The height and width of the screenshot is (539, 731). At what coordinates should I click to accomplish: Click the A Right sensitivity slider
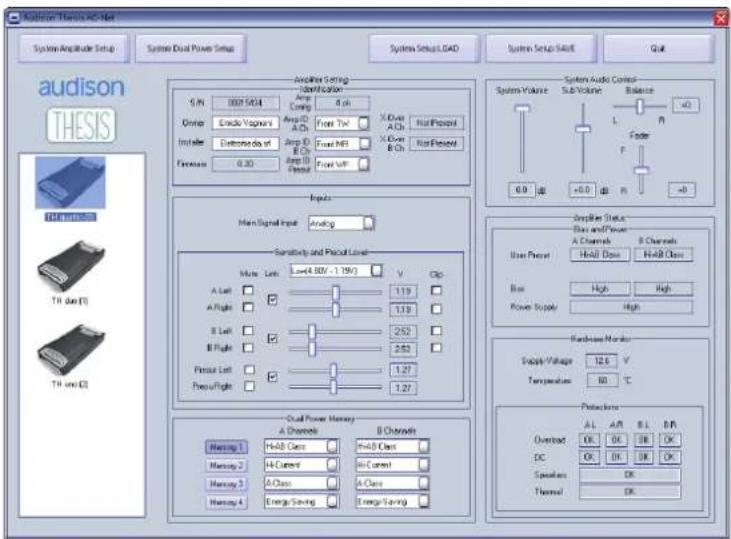(335, 309)
